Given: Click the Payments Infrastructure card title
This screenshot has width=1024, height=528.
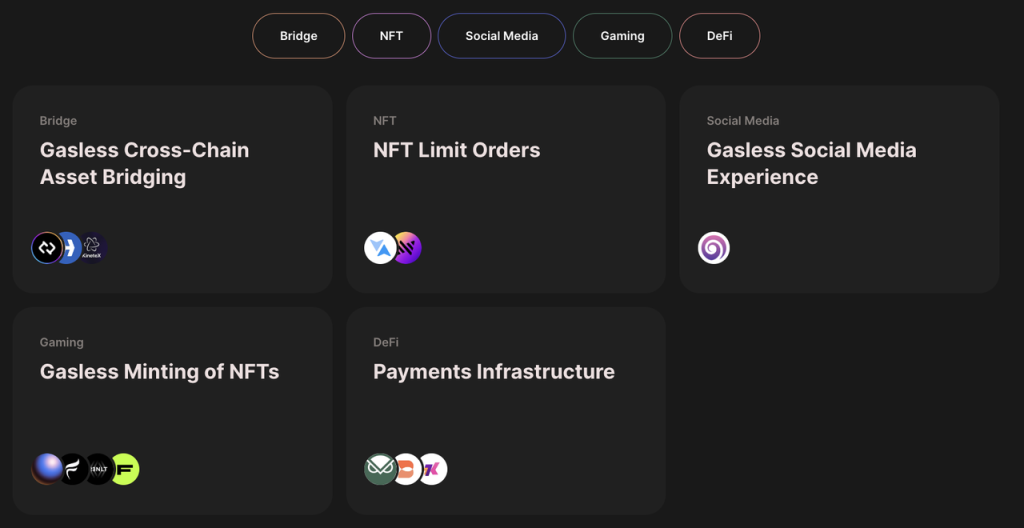Looking at the screenshot, I should (x=493, y=372).
